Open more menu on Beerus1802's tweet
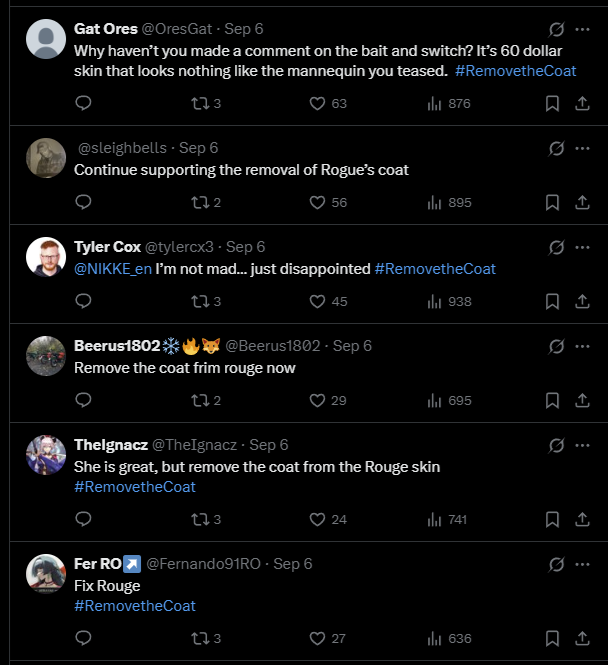Image resolution: width=608 pixels, height=665 pixels. [582, 346]
